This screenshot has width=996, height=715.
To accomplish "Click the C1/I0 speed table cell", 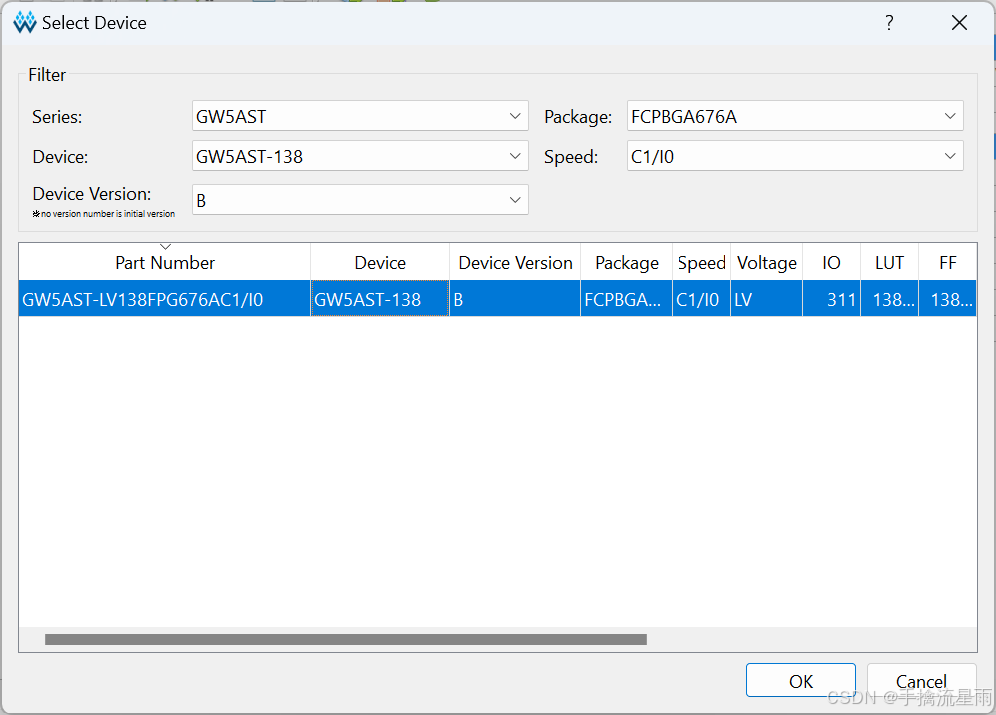I will coord(701,299).
